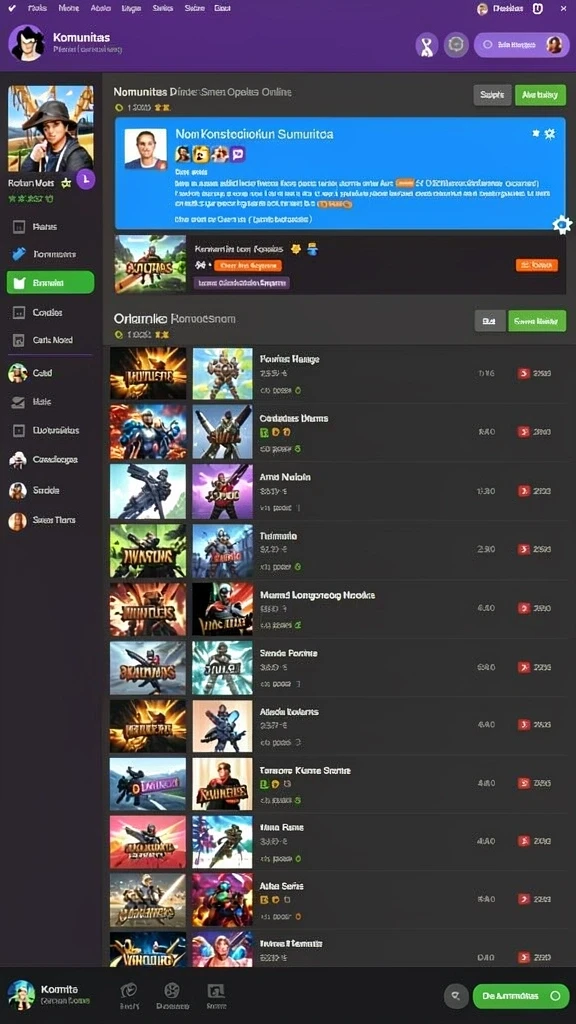Select the Sates Ttorrs avatar in sidebar

(17, 520)
